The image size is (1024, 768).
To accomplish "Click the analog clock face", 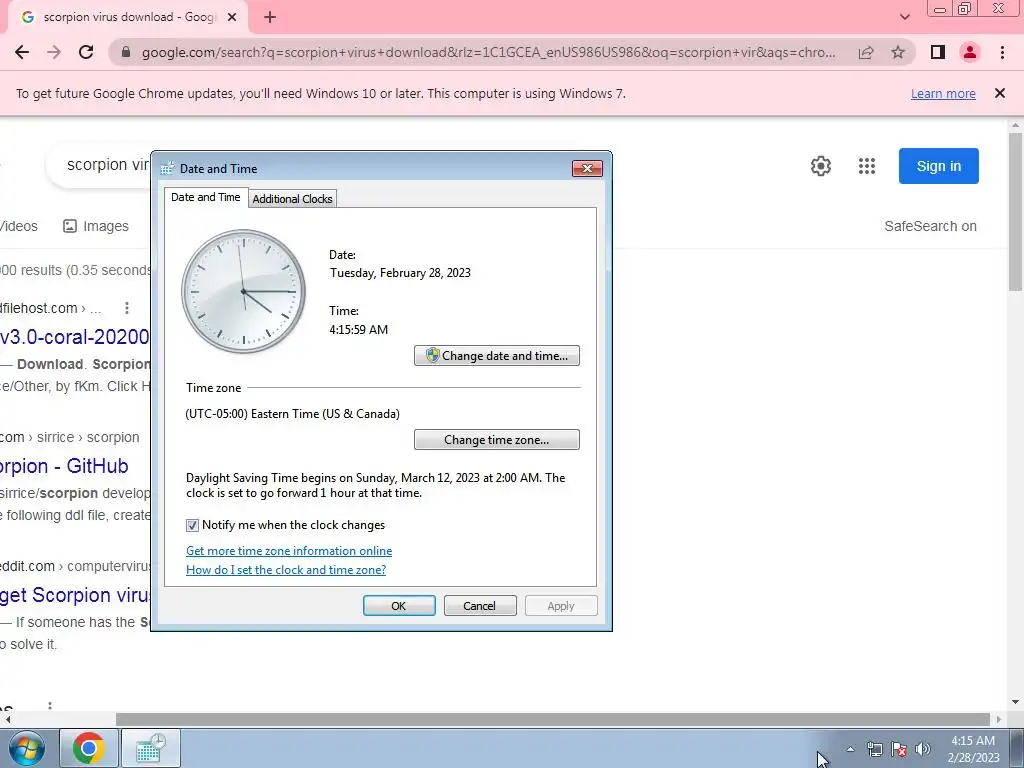I will [243, 291].
